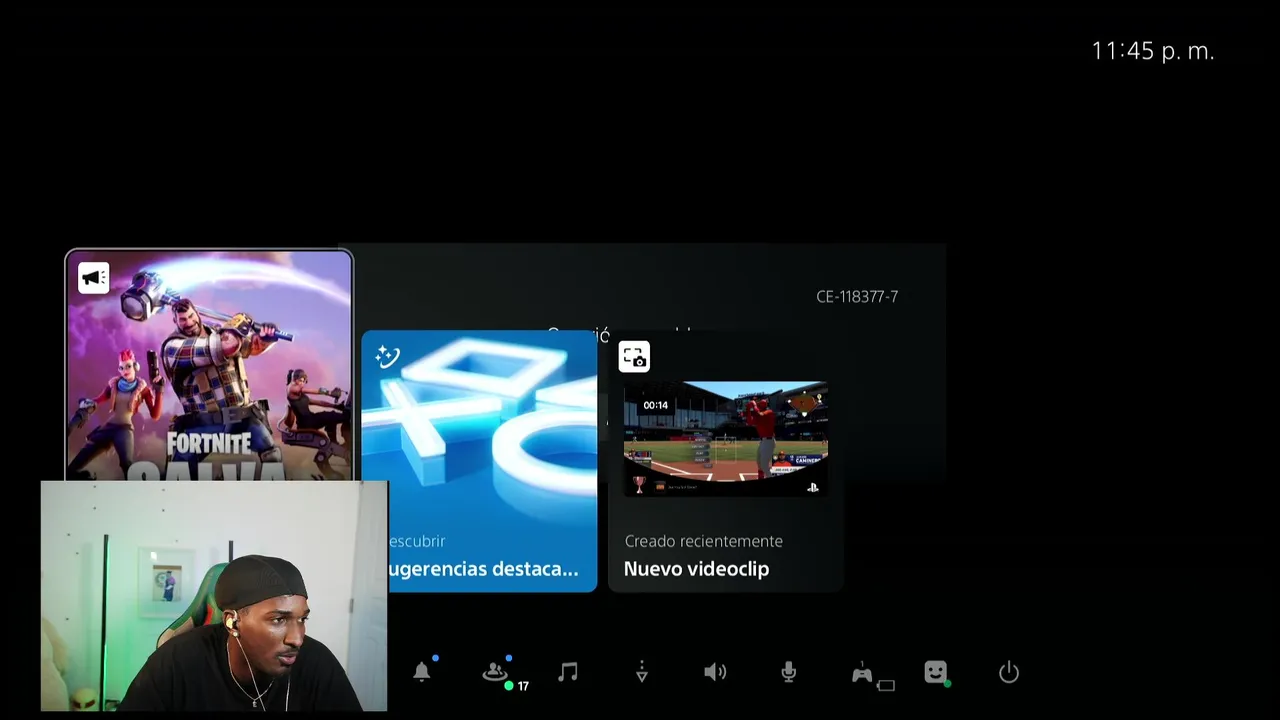Open the microphone icon

pyautogui.click(x=789, y=672)
